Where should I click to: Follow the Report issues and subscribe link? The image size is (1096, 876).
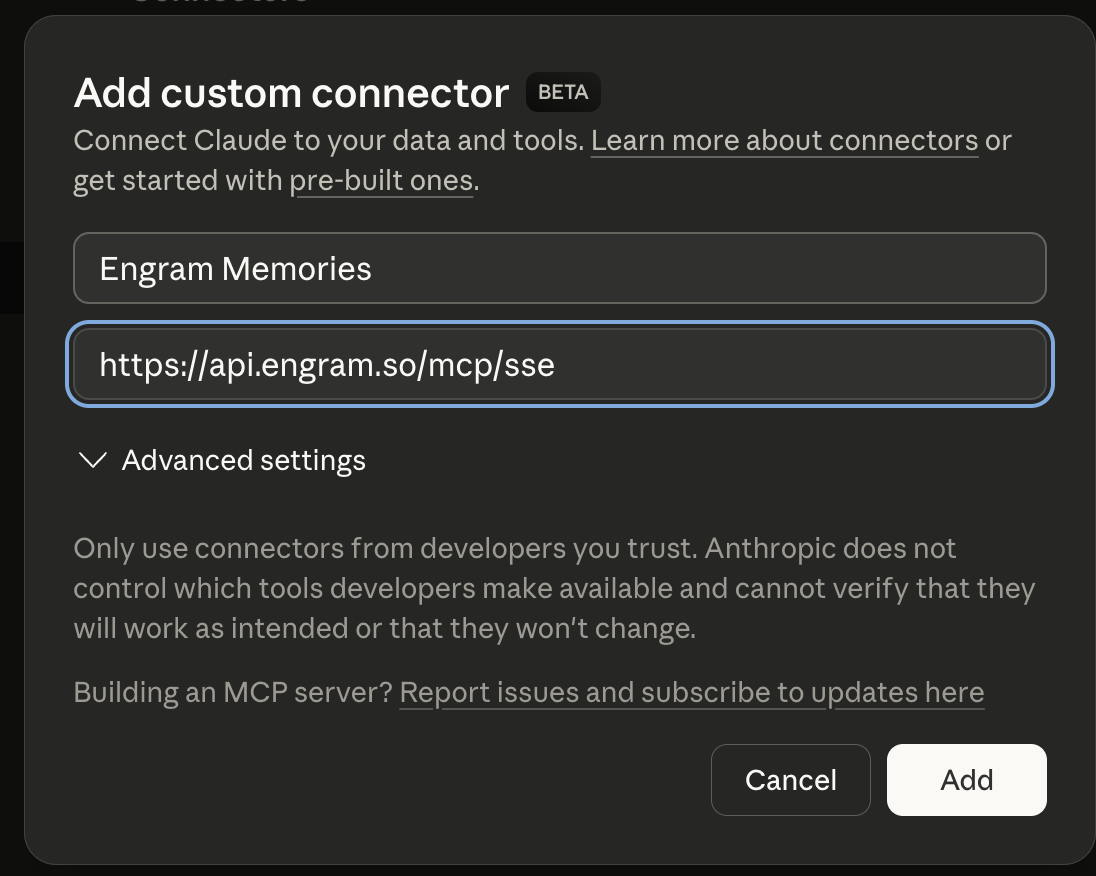(x=691, y=692)
